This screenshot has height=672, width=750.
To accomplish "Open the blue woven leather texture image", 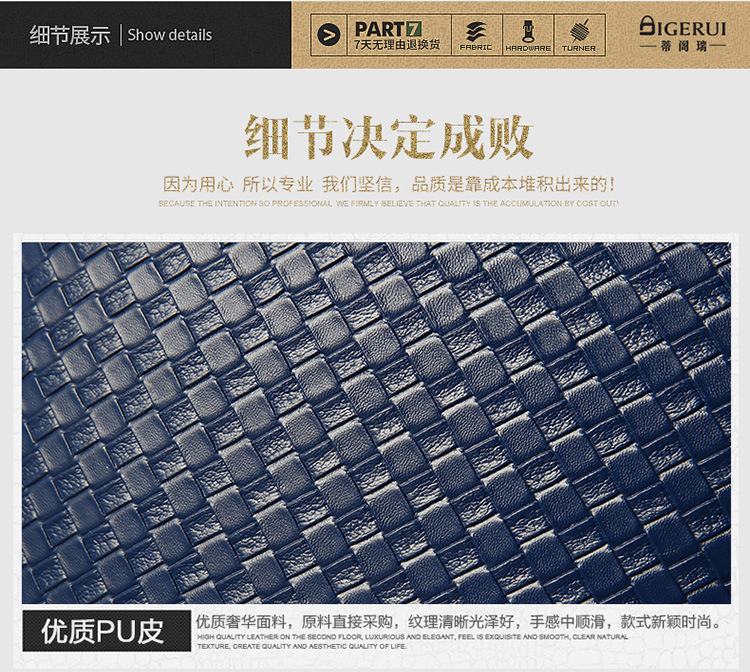I will (376, 423).
